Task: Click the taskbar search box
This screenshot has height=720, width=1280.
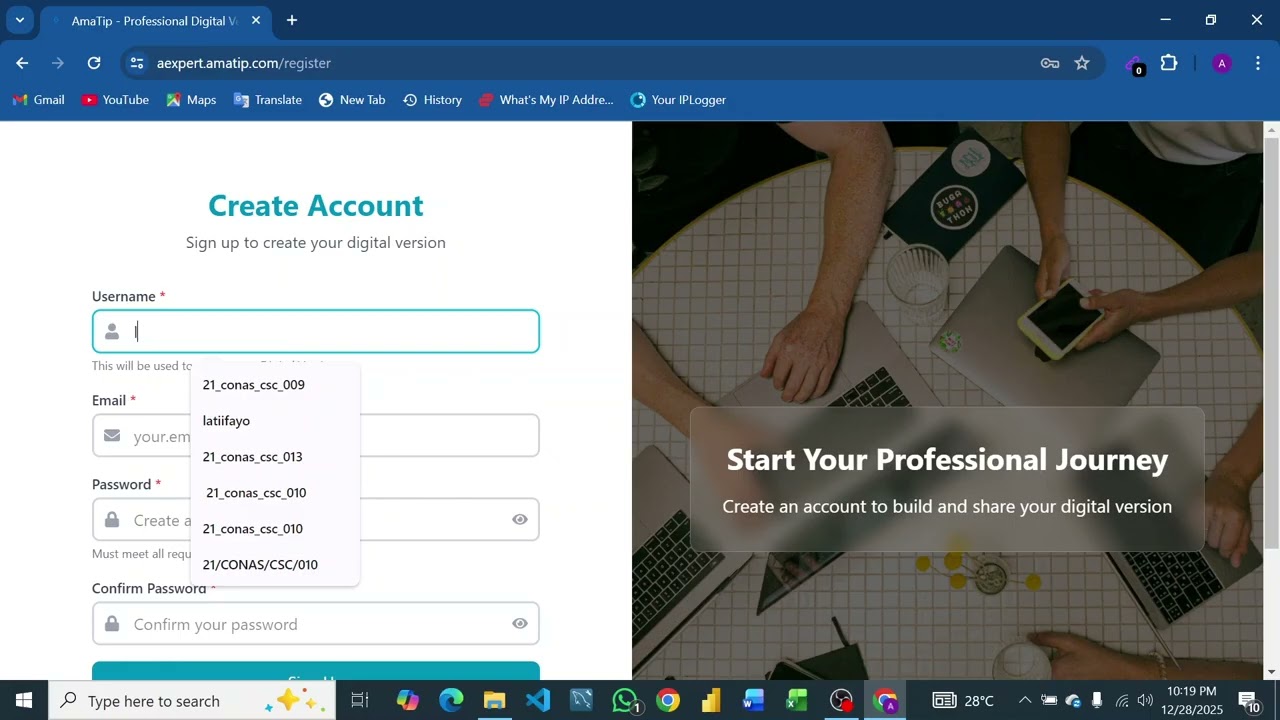Action: tap(193, 700)
